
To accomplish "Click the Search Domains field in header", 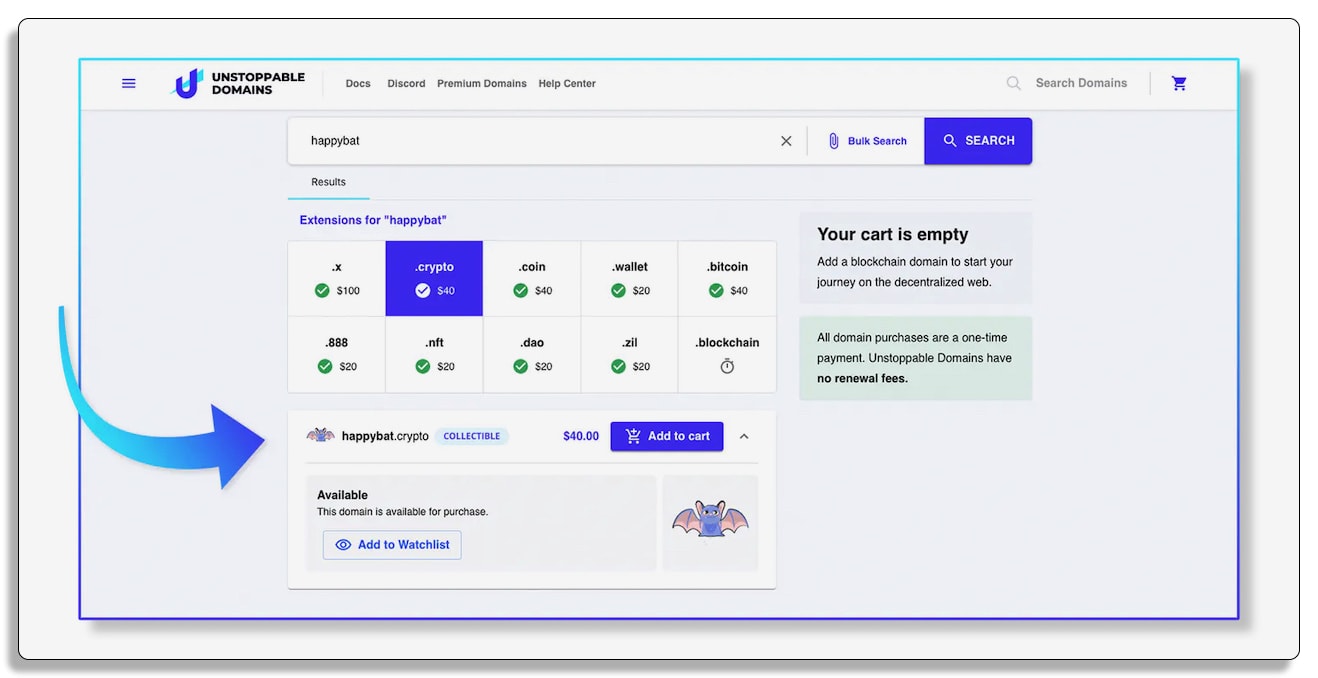I will click(x=1081, y=83).
